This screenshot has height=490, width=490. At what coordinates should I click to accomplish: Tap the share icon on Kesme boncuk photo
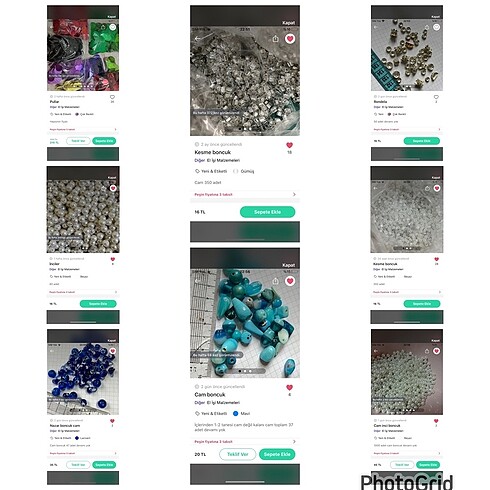click(275, 39)
